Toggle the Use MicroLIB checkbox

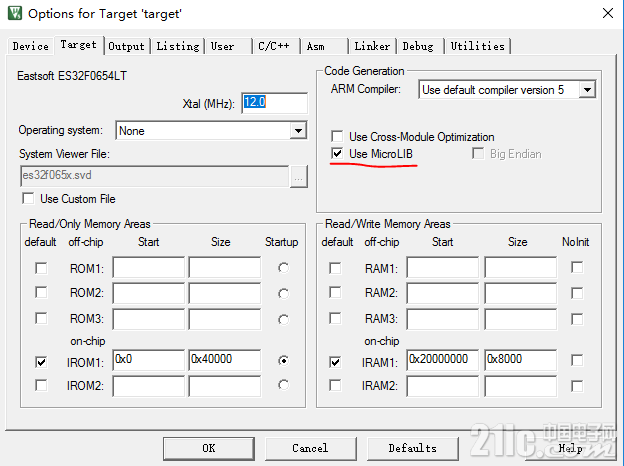(337, 154)
